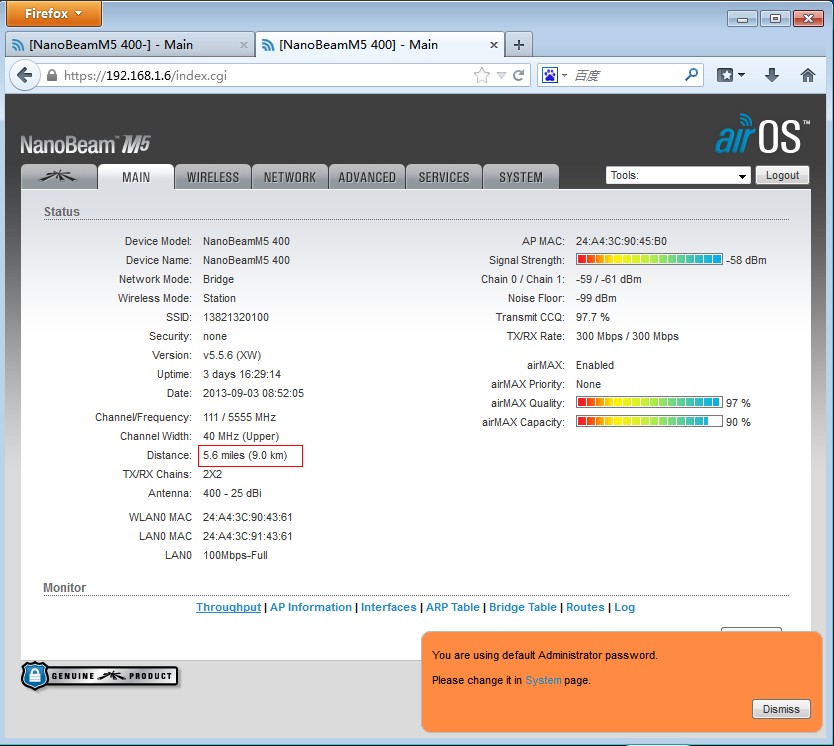
Task: Go to the browser home icon
Action: click(x=807, y=75)
